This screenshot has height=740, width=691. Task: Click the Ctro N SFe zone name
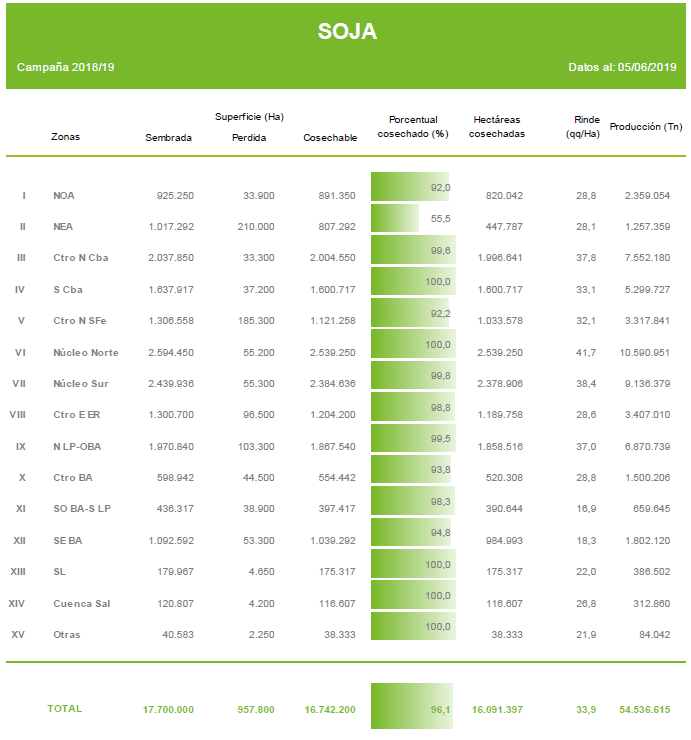[x=81, y=321]
